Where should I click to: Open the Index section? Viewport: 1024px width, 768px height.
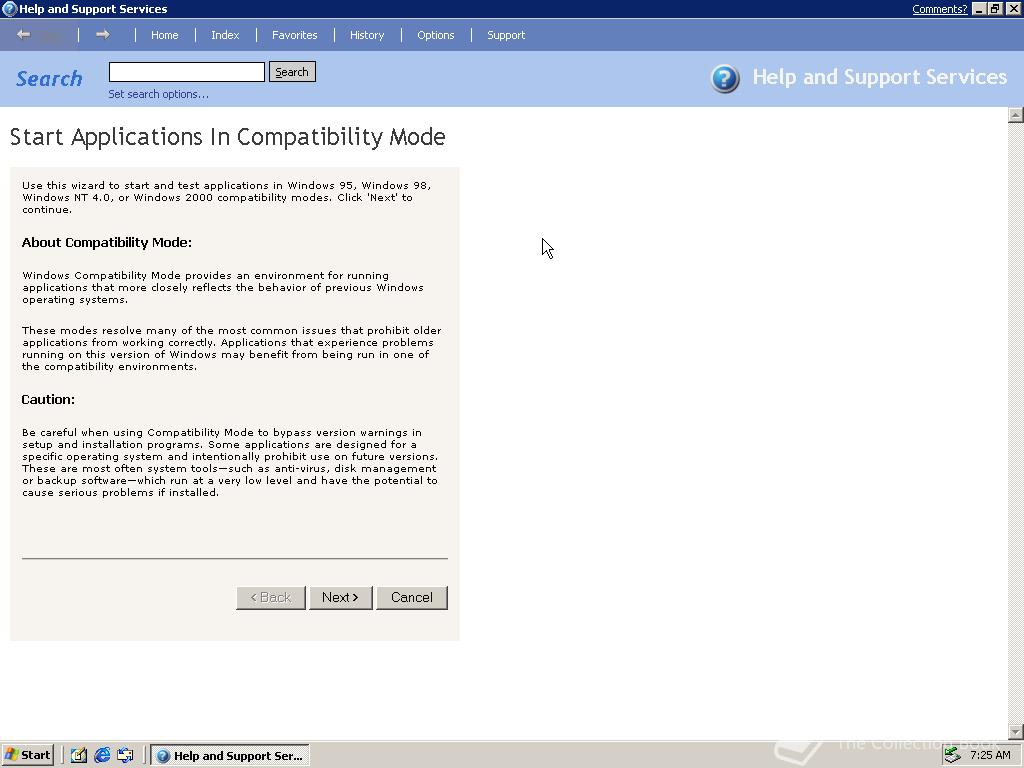tap(225, 35)
